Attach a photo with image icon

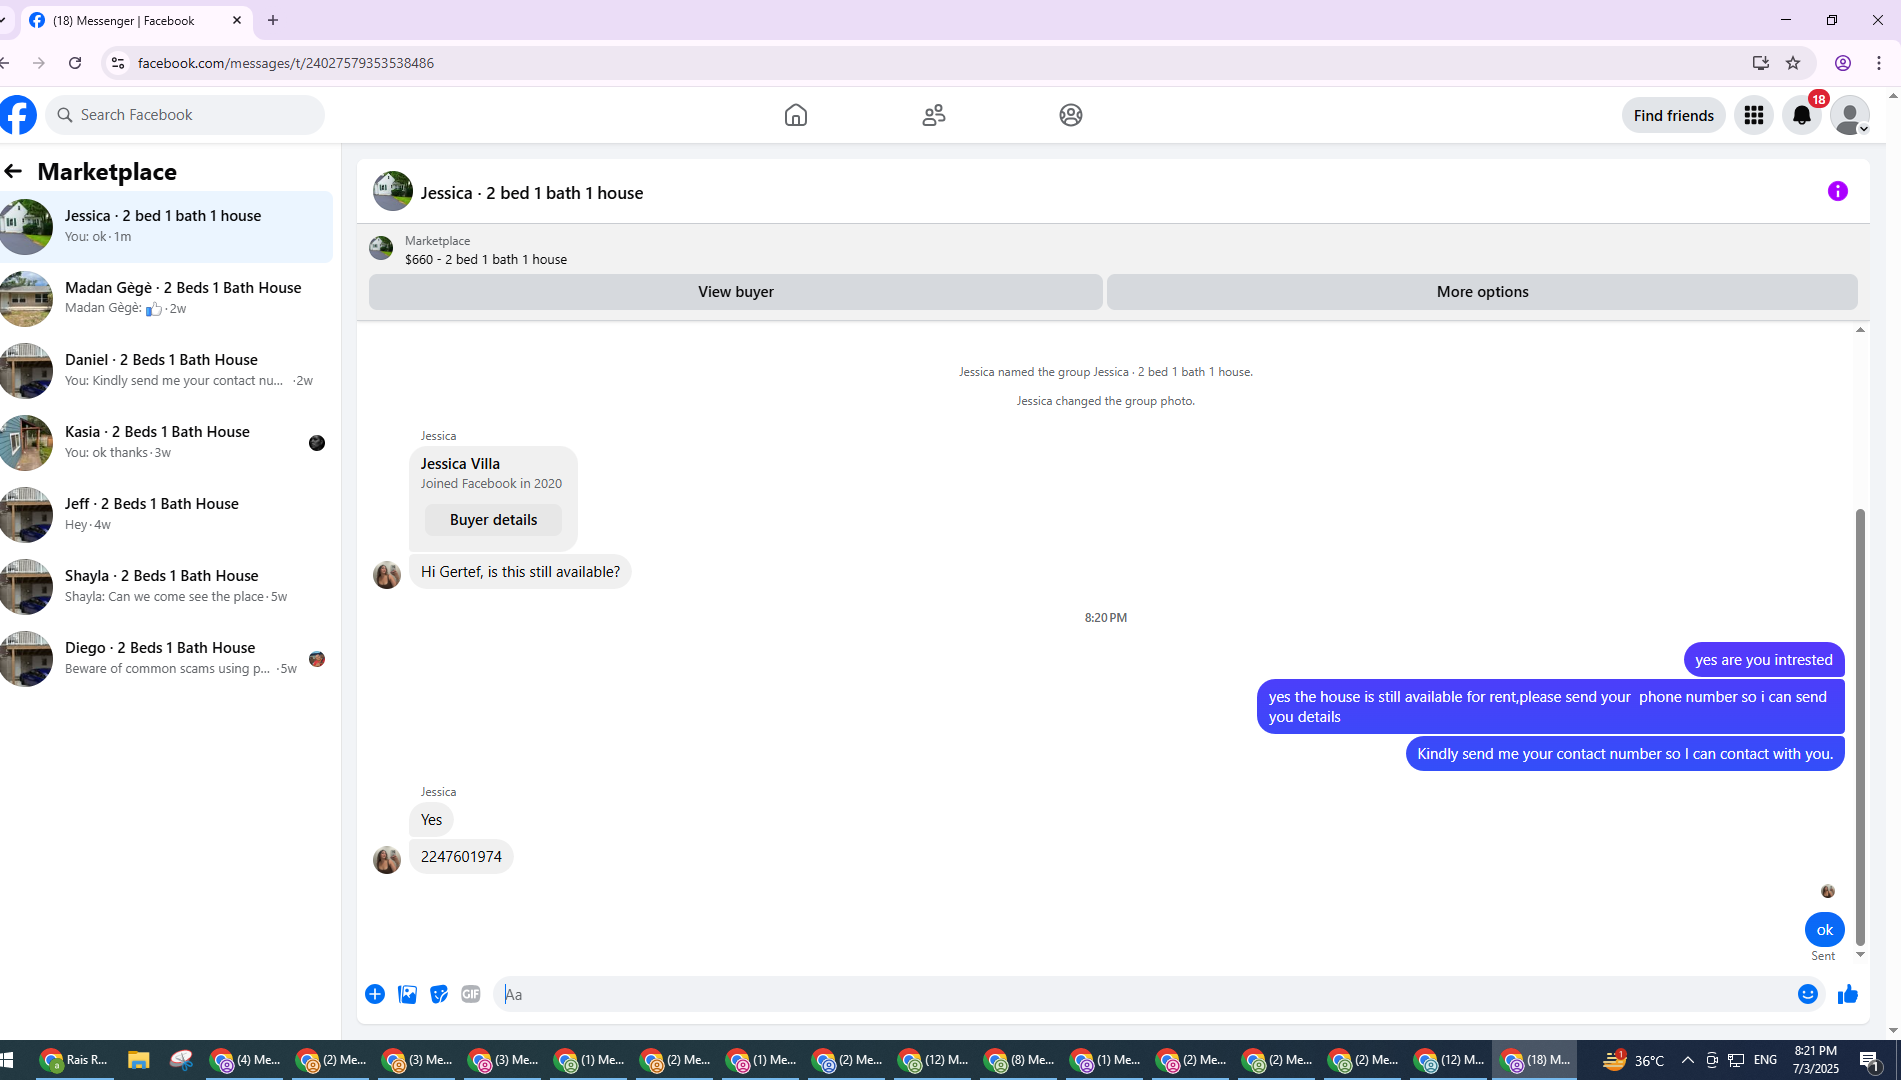407,994
